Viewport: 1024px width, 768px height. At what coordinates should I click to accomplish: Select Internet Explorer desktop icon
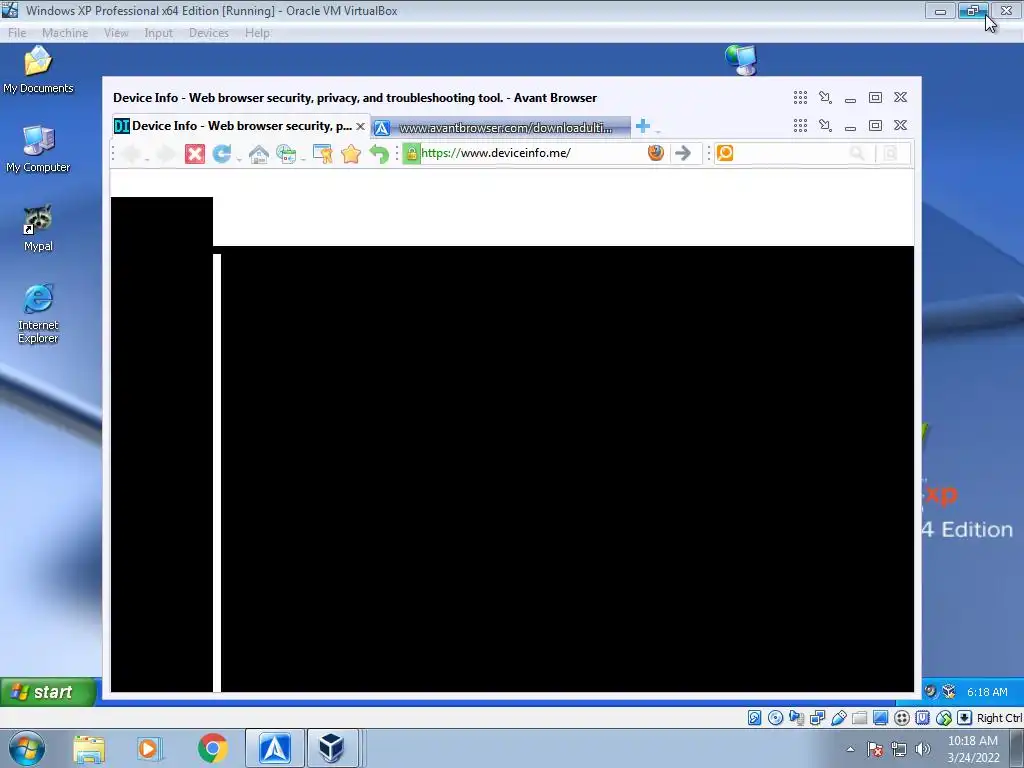(x=38, y=313)
